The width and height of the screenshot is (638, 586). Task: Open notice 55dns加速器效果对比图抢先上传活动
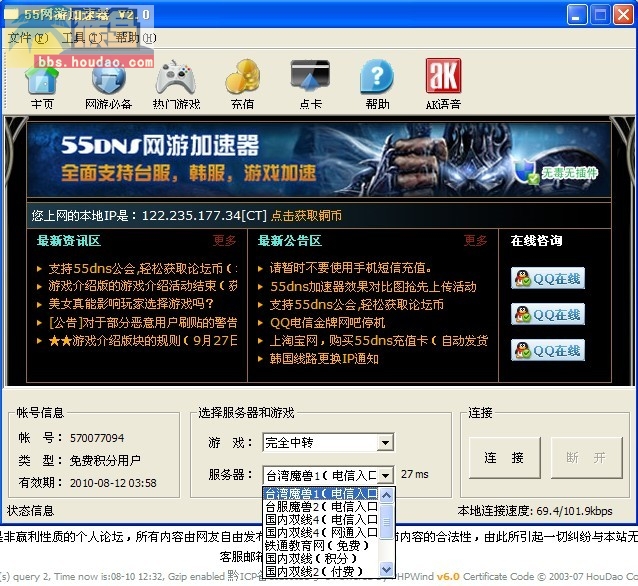[x=373, y=286]
